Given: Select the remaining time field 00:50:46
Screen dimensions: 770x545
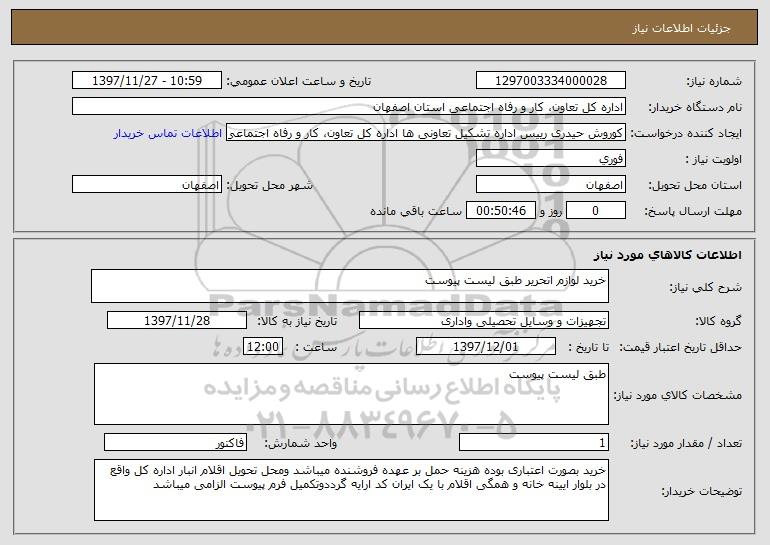Looking at the screenshot, I should click(x=500, y=211).
